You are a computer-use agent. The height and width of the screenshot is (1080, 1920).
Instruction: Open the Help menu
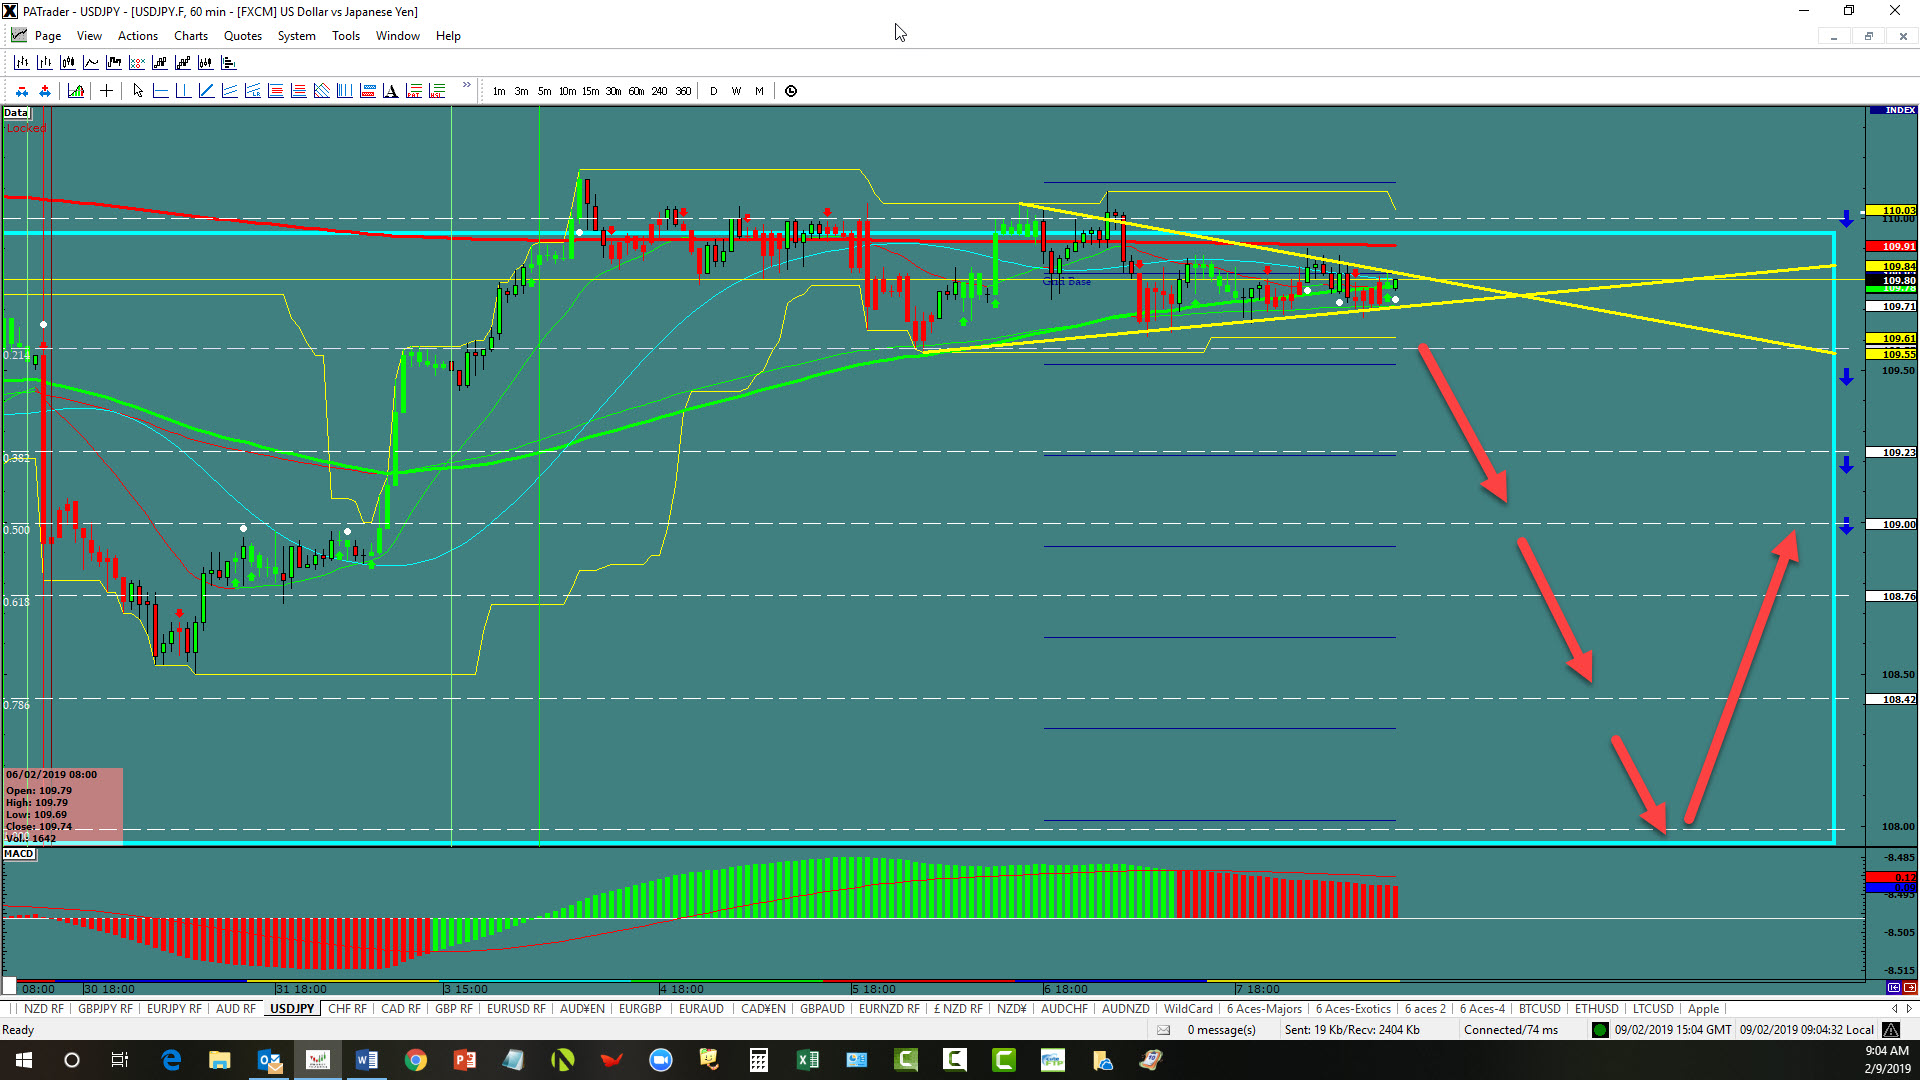(x=448, y=36)
